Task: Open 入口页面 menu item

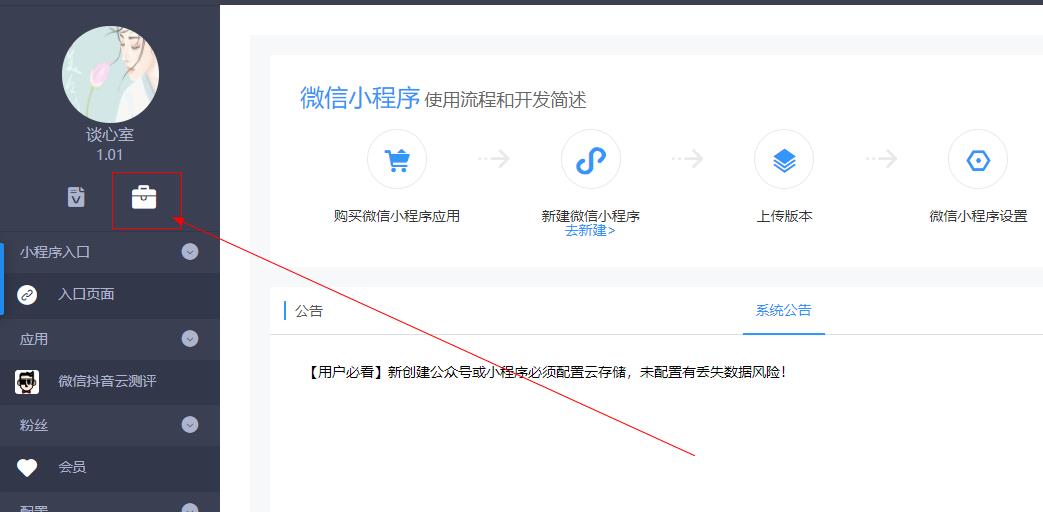Action: (x=110, y=295)
